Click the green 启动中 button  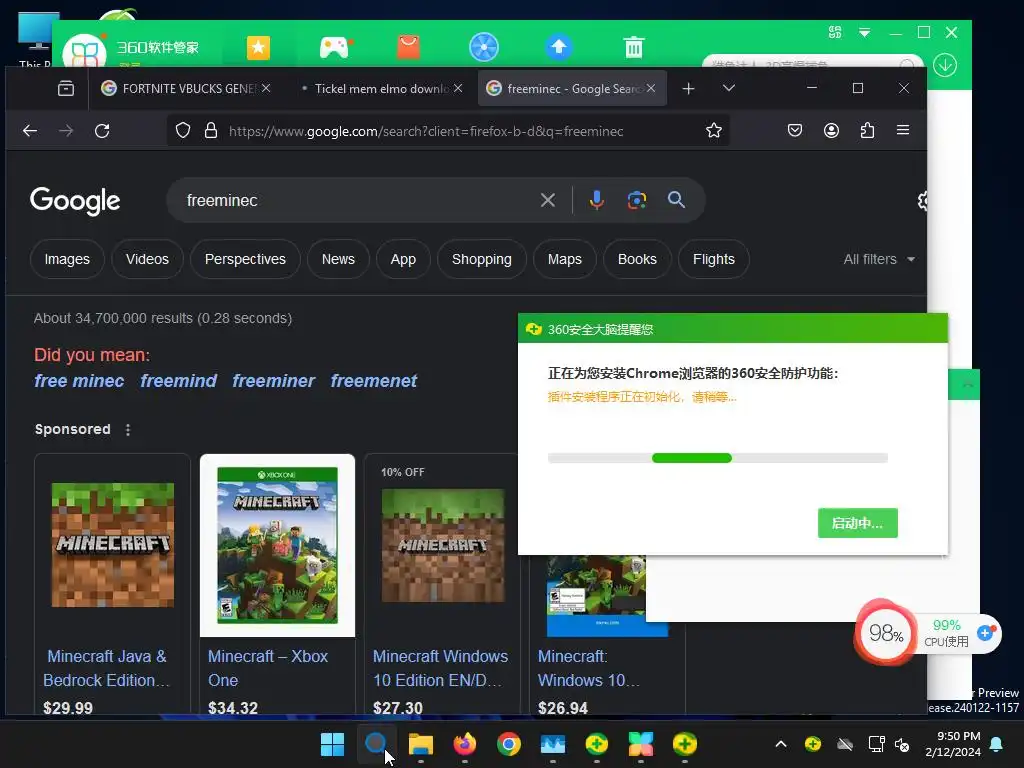pyautogui.click(x=857, y=523)
